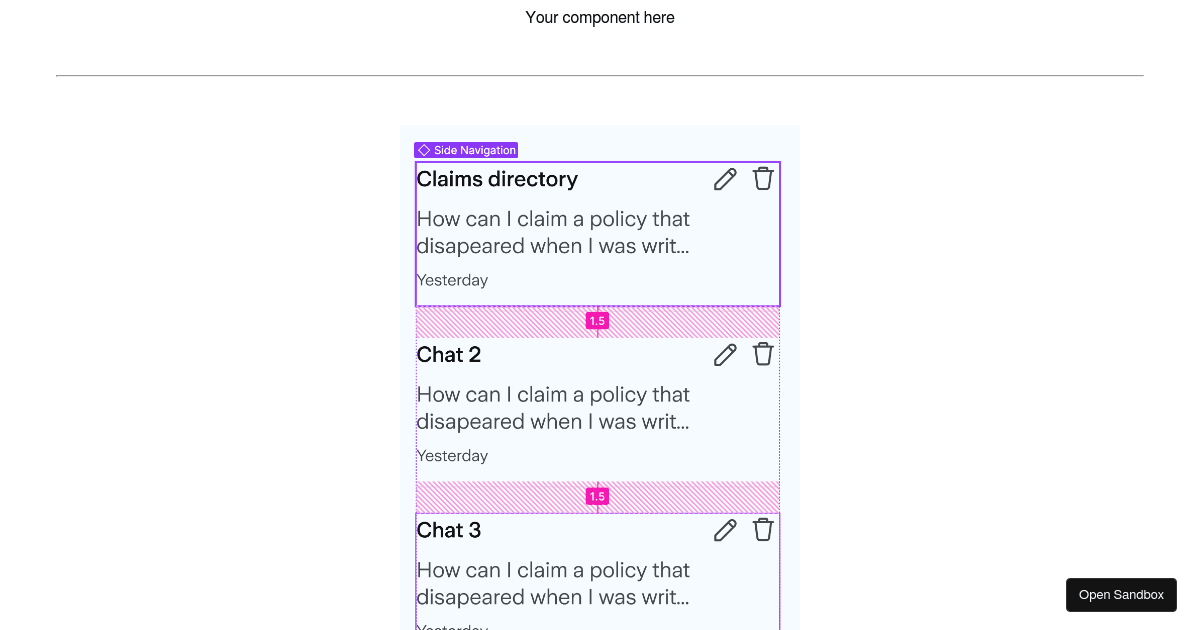The width and height of the screenshot is (1200, 630).
Task: Click edit pencil icon for Claims directory
Action: (725, 179)
